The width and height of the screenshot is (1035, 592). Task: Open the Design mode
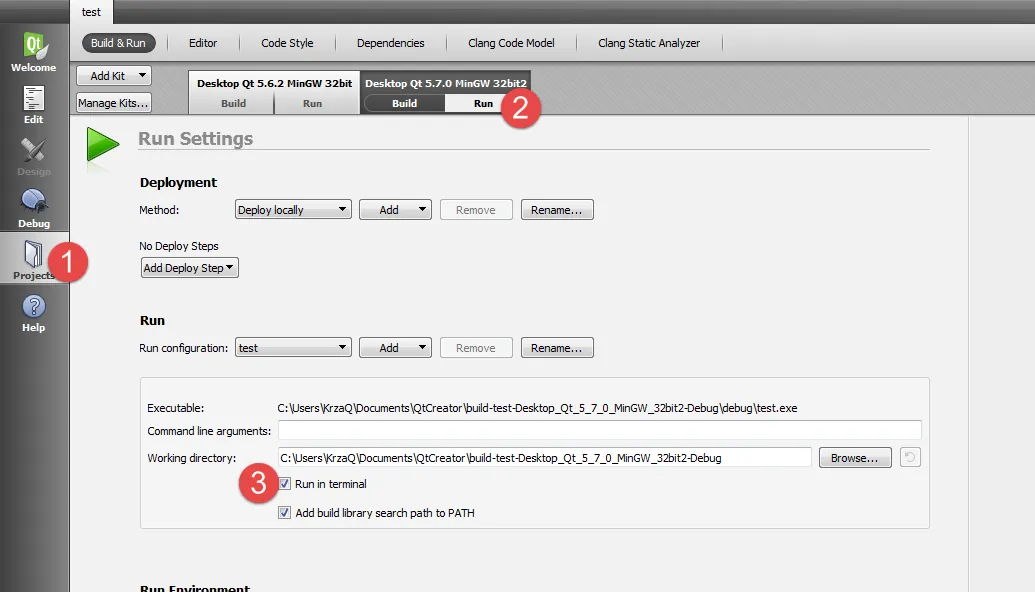click(x=34, y=156)
